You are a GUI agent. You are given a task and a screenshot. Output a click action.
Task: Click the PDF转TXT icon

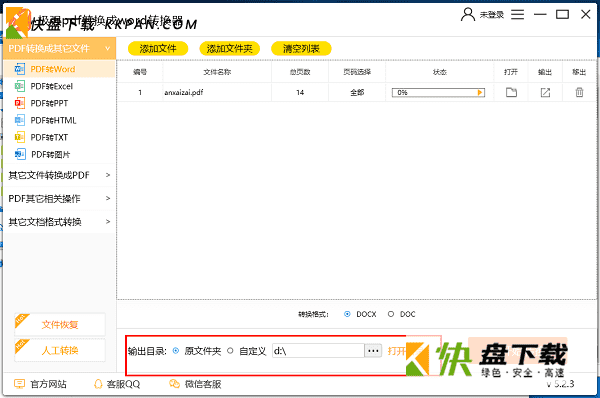[20, 137]
